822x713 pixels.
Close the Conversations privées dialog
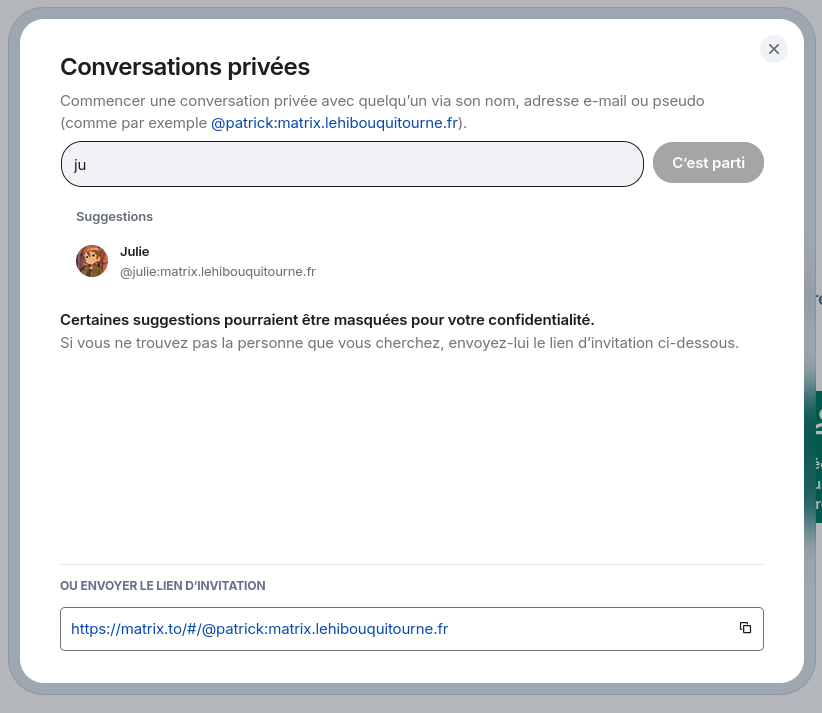click(774, 49)
